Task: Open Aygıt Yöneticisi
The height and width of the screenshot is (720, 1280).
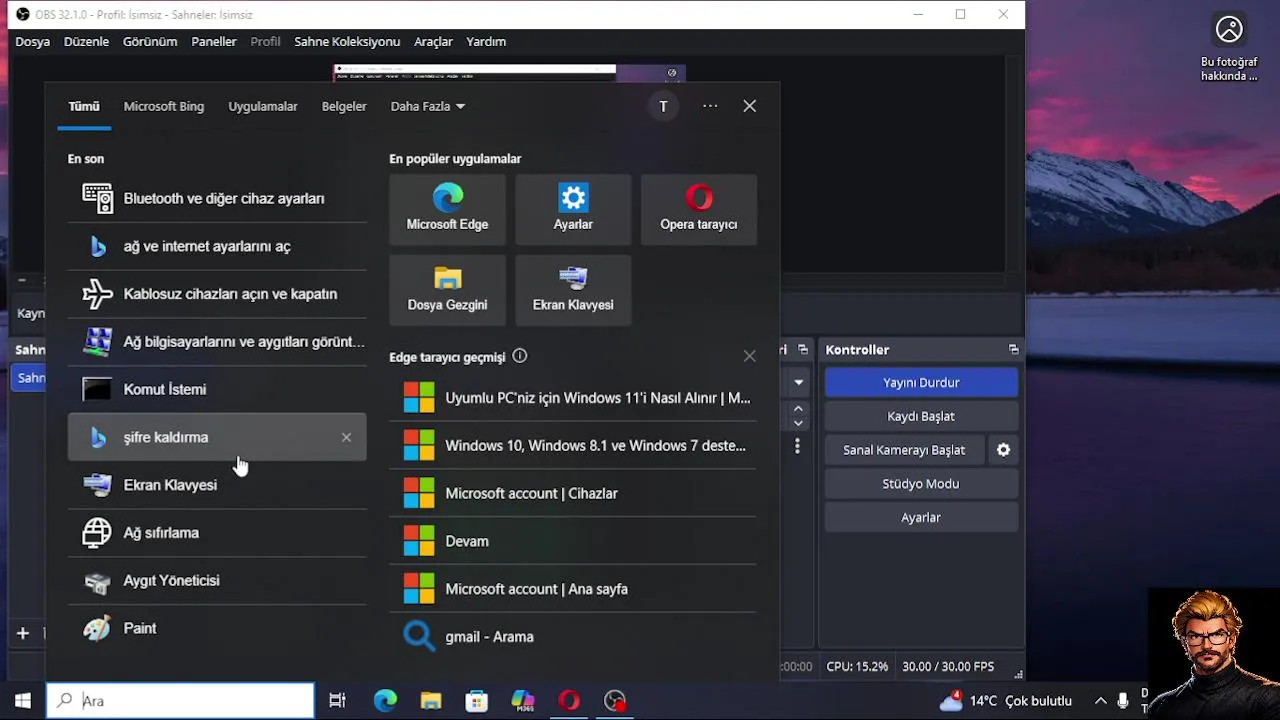Action: 217,581
